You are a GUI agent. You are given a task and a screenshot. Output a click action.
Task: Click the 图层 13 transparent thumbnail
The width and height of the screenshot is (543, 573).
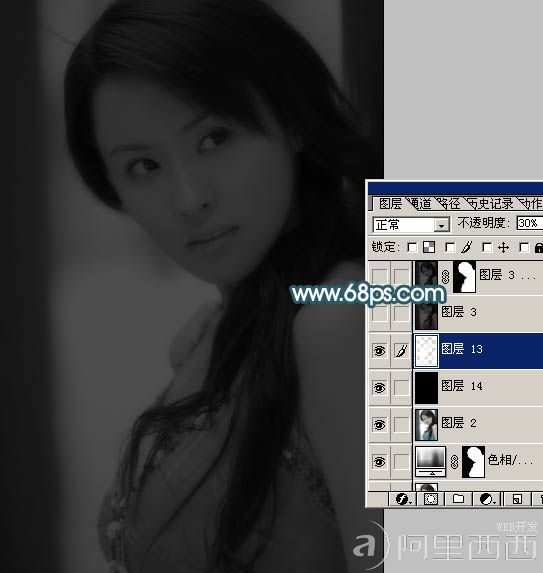coord(426,351)
